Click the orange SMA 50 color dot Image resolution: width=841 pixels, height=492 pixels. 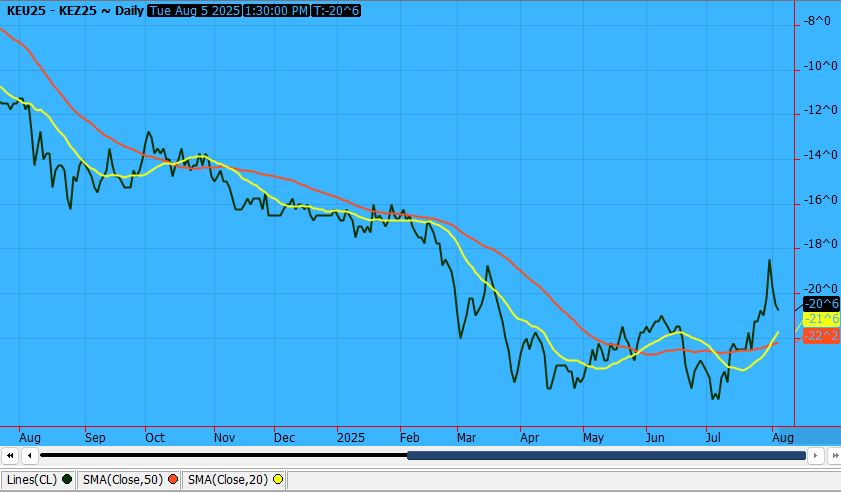[173, 480]
